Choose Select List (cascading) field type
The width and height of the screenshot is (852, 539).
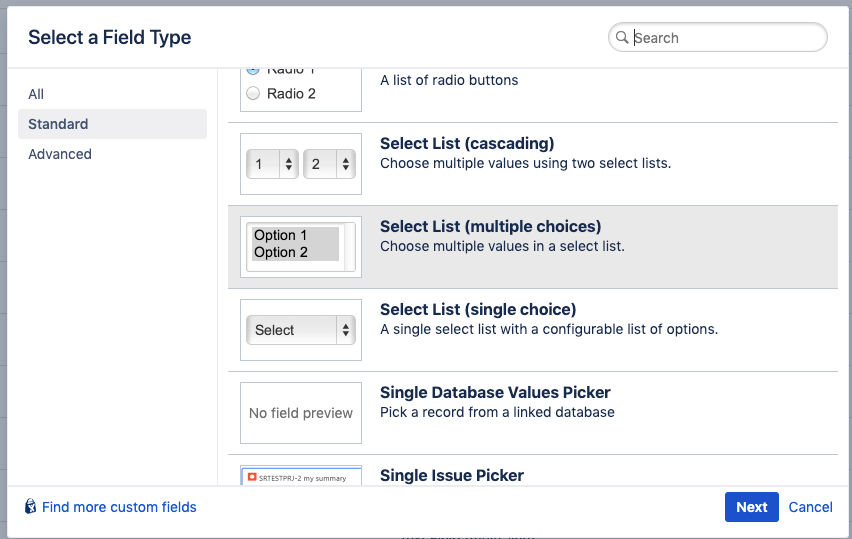tap(532, 164)
